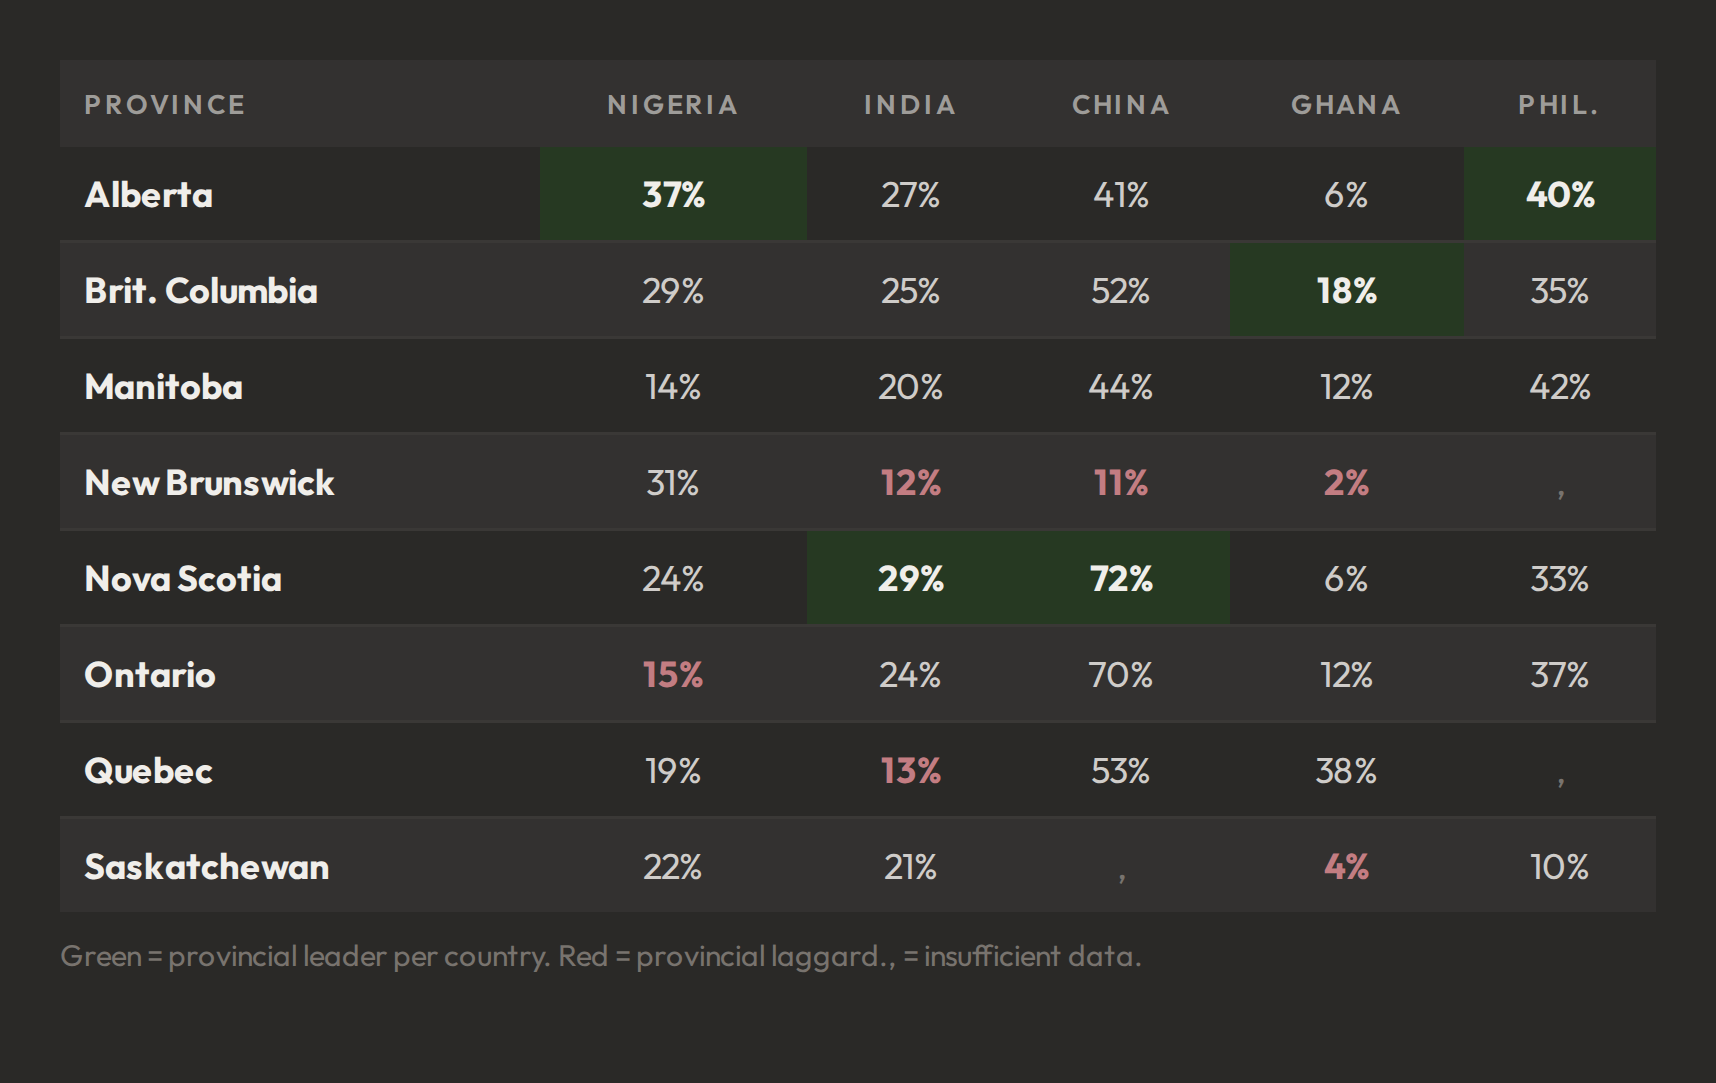The width and height of the screenshot is (1716, 1083).
Task: Select Ontario's red 15% Nigeria value
Action: click(x=673, y=675)
